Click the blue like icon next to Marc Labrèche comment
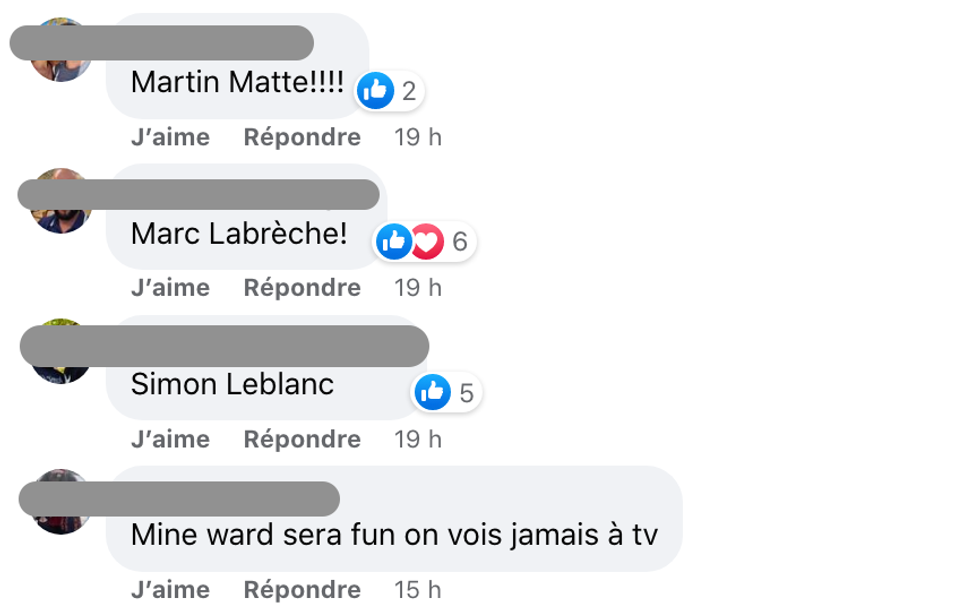This screenshot has height=613, width=980. (394, 241)
